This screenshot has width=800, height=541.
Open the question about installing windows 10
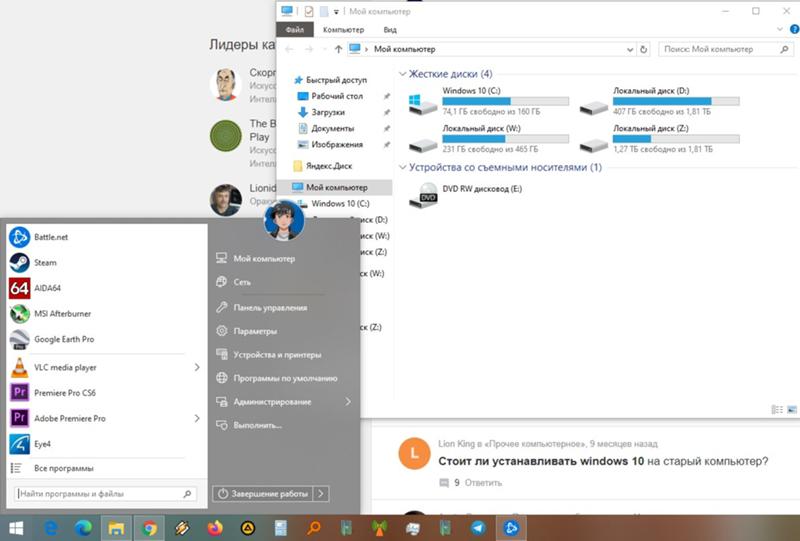(603, 461)
